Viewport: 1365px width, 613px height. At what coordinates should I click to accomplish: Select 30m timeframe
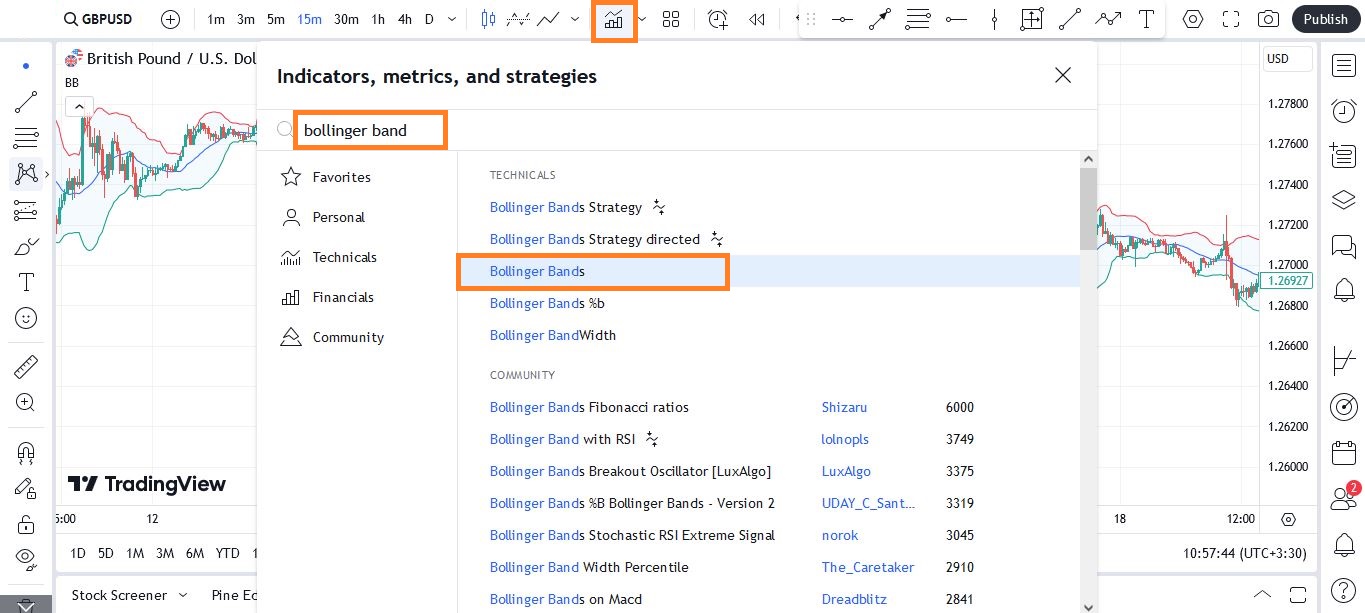point(346,19)
